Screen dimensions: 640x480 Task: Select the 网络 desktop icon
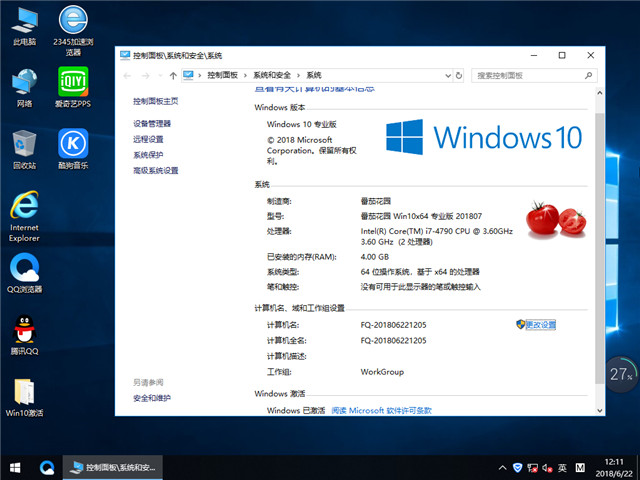(24, 88)
